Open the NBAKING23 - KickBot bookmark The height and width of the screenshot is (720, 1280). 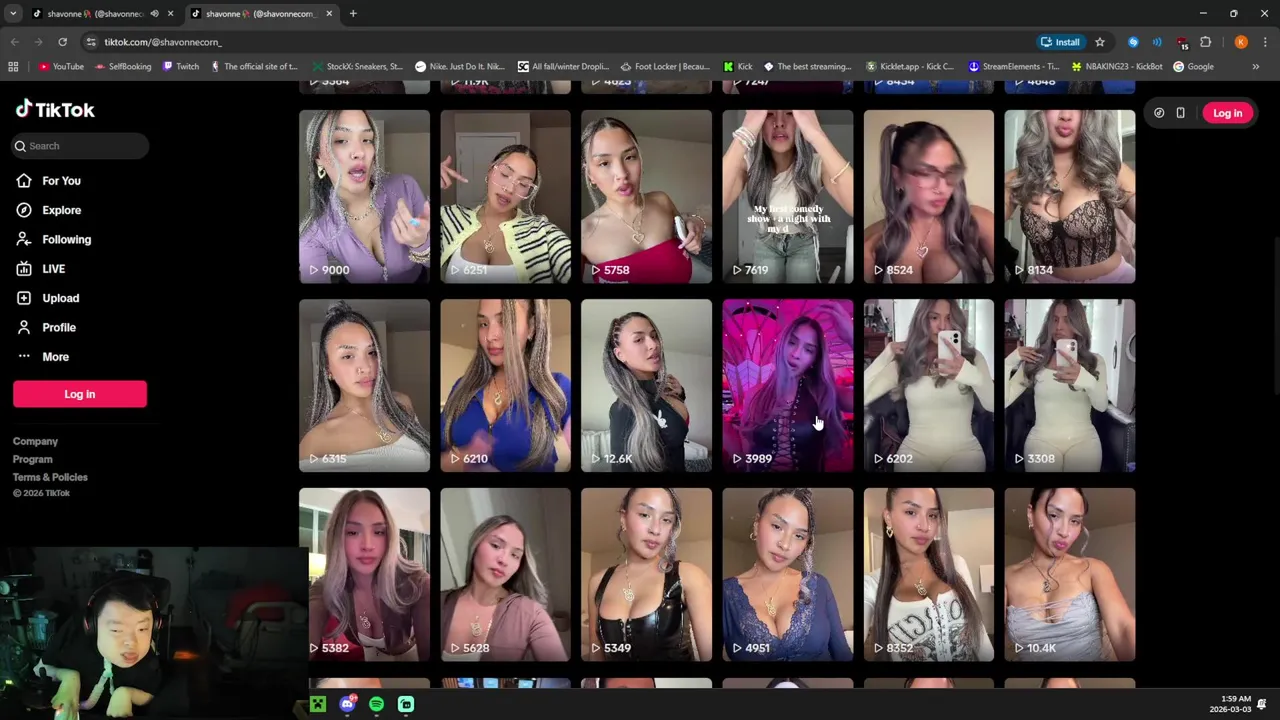click(x=1116, y=67)
